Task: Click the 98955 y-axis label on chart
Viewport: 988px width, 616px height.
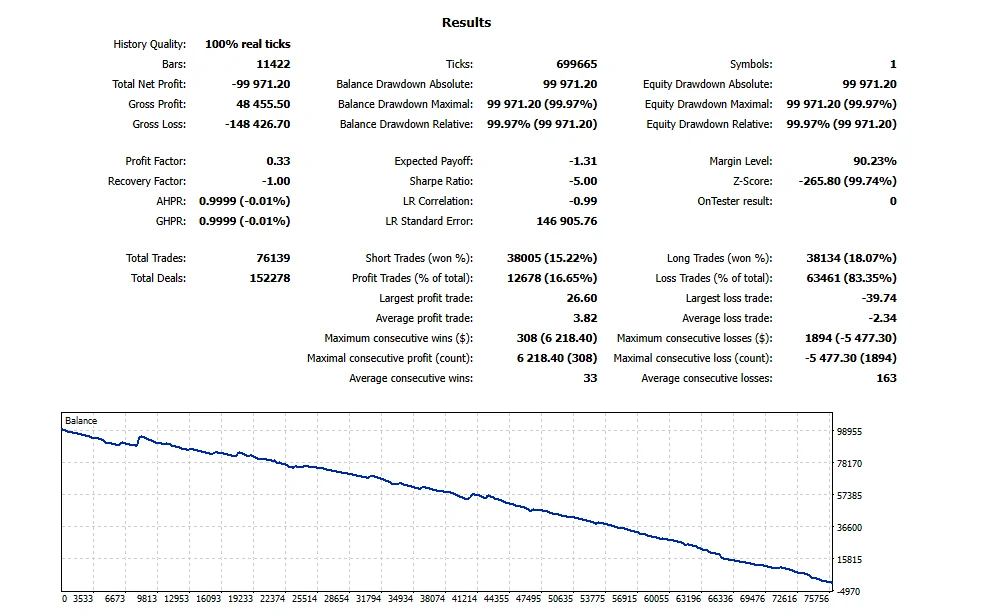Action: tap(849, 431)
